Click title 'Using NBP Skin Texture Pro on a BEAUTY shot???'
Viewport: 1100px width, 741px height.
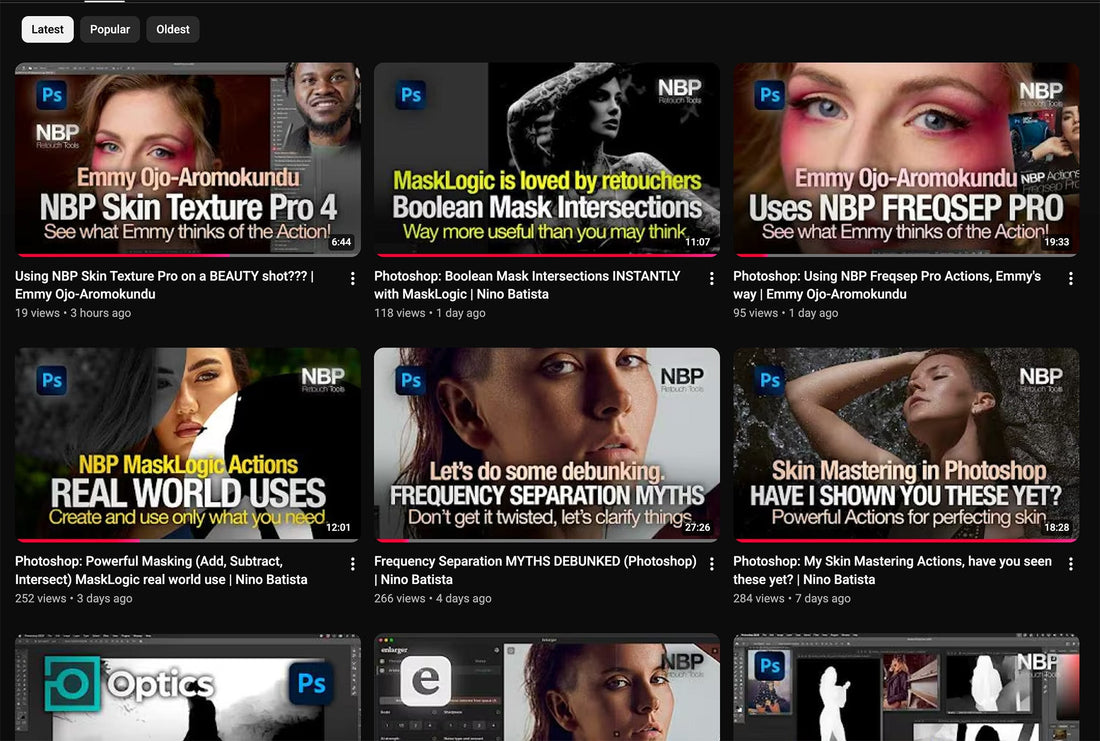coord(164,285)
